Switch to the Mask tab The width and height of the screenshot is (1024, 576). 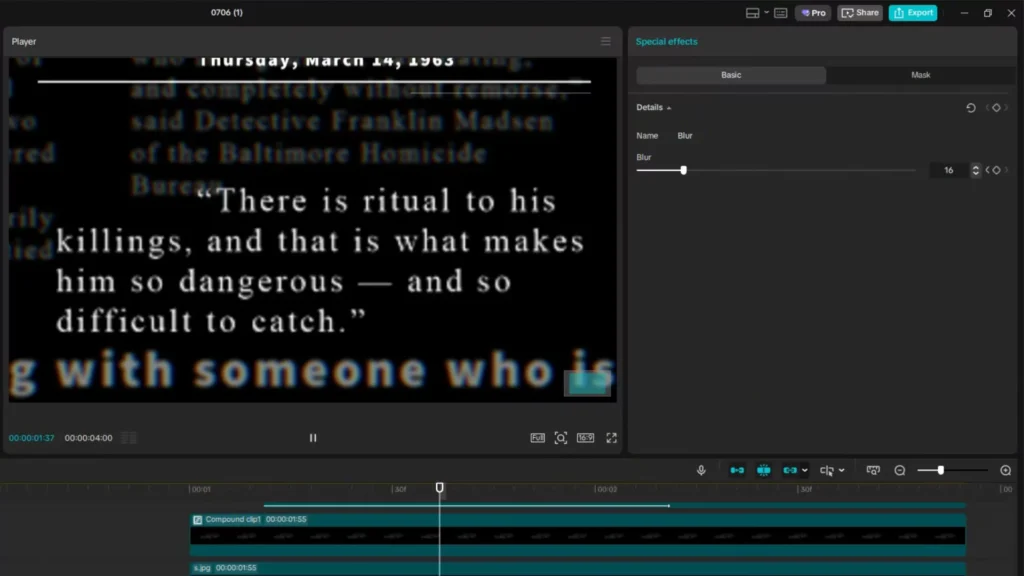tap(920, 75)
